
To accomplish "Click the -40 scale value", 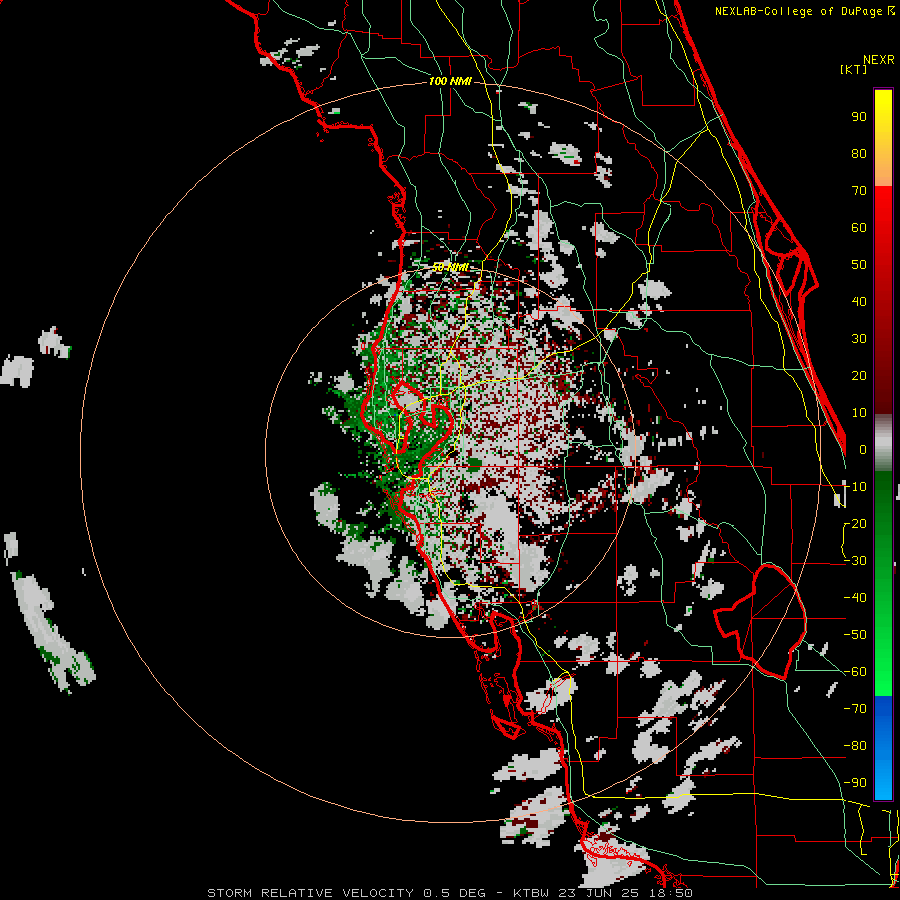I will (855, 598).
